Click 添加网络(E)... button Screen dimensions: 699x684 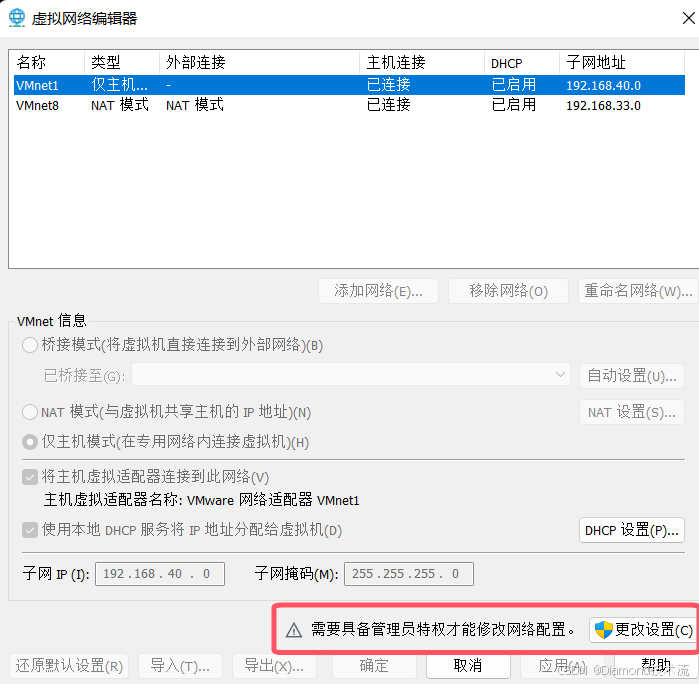click(378, 291)
